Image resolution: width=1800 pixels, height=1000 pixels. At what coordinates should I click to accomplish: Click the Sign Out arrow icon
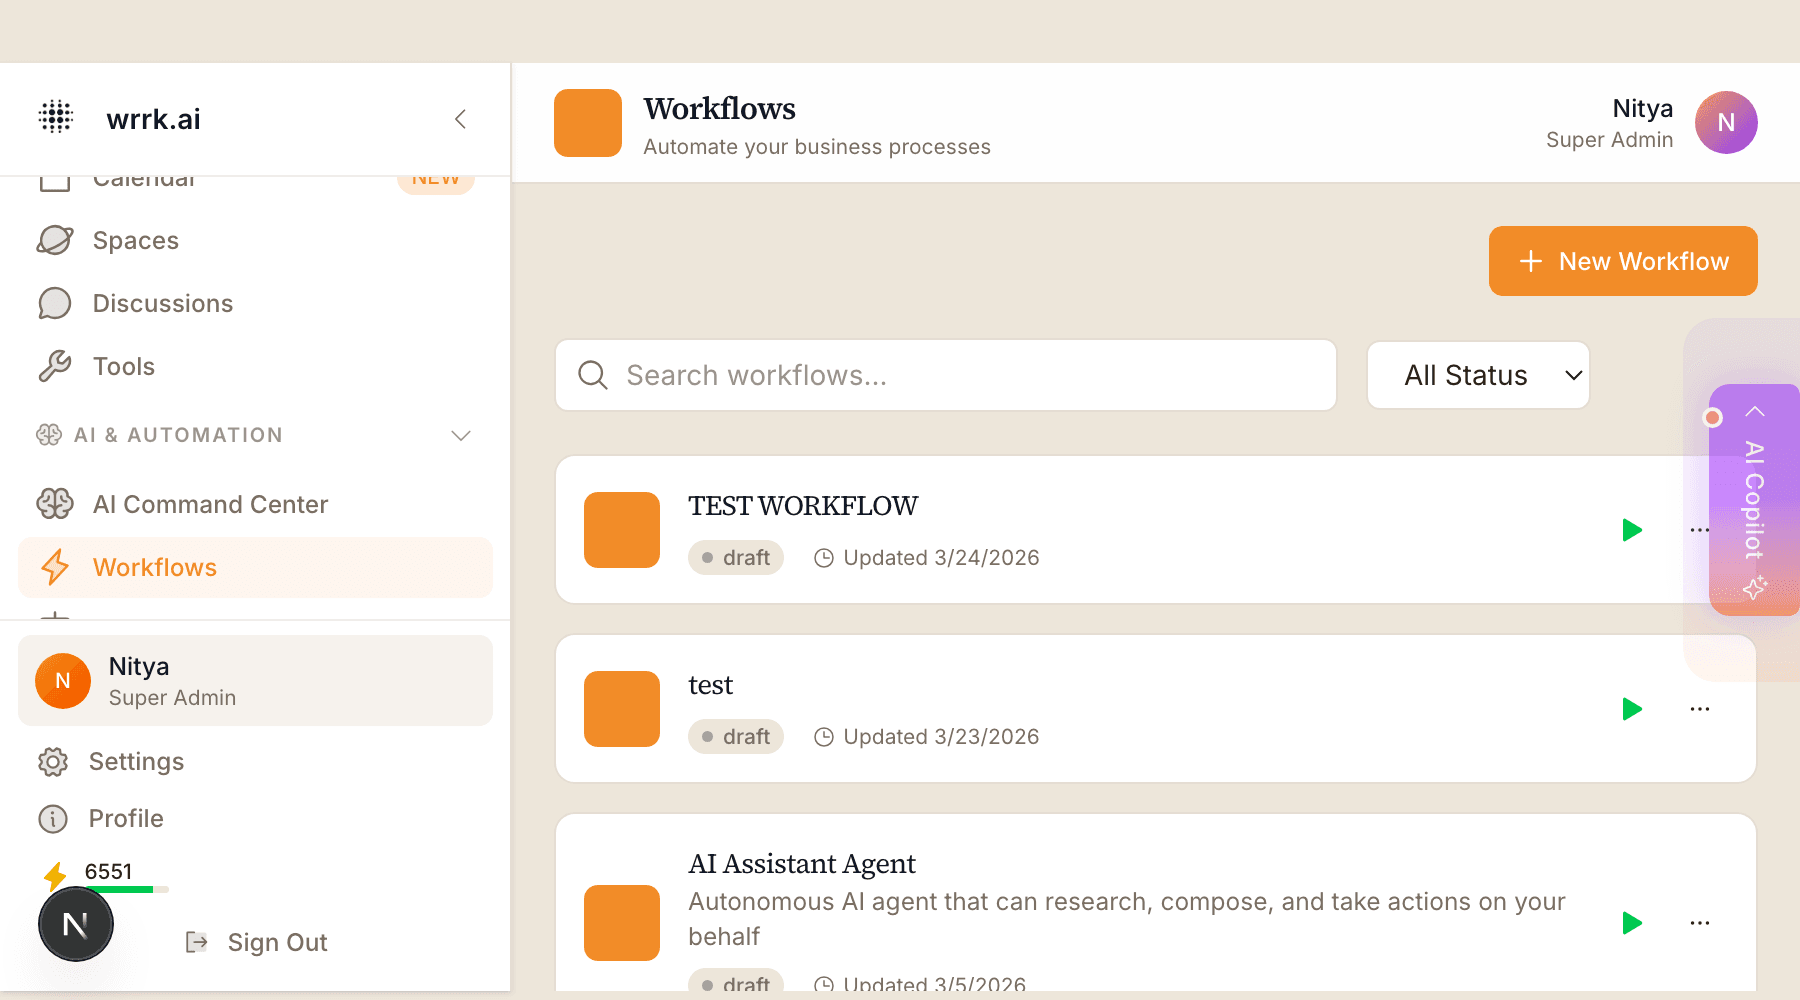click(x=196, y=941)
